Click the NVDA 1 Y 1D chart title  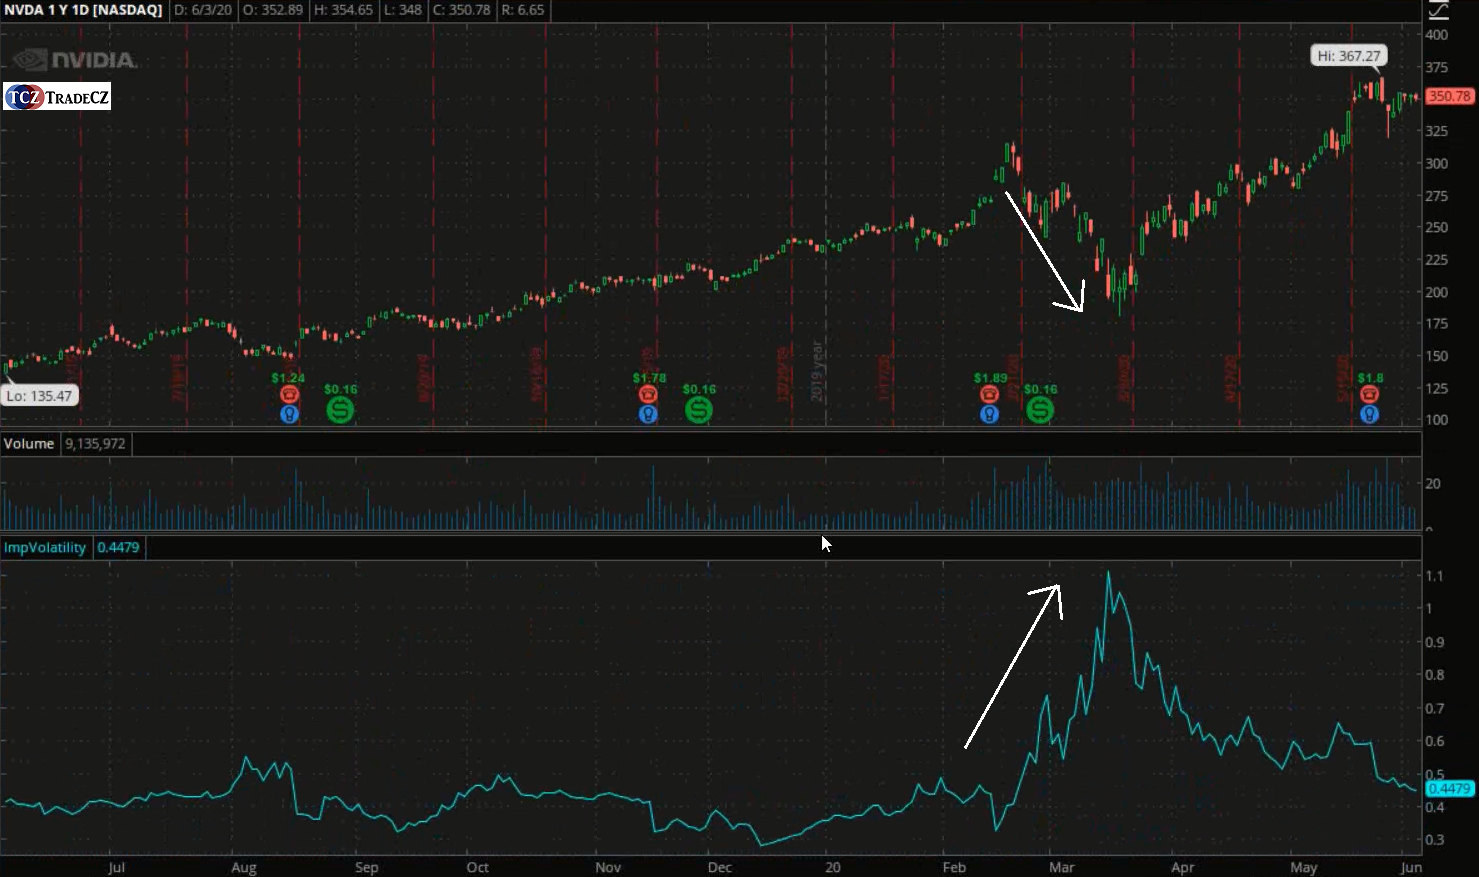click(83, 10)
